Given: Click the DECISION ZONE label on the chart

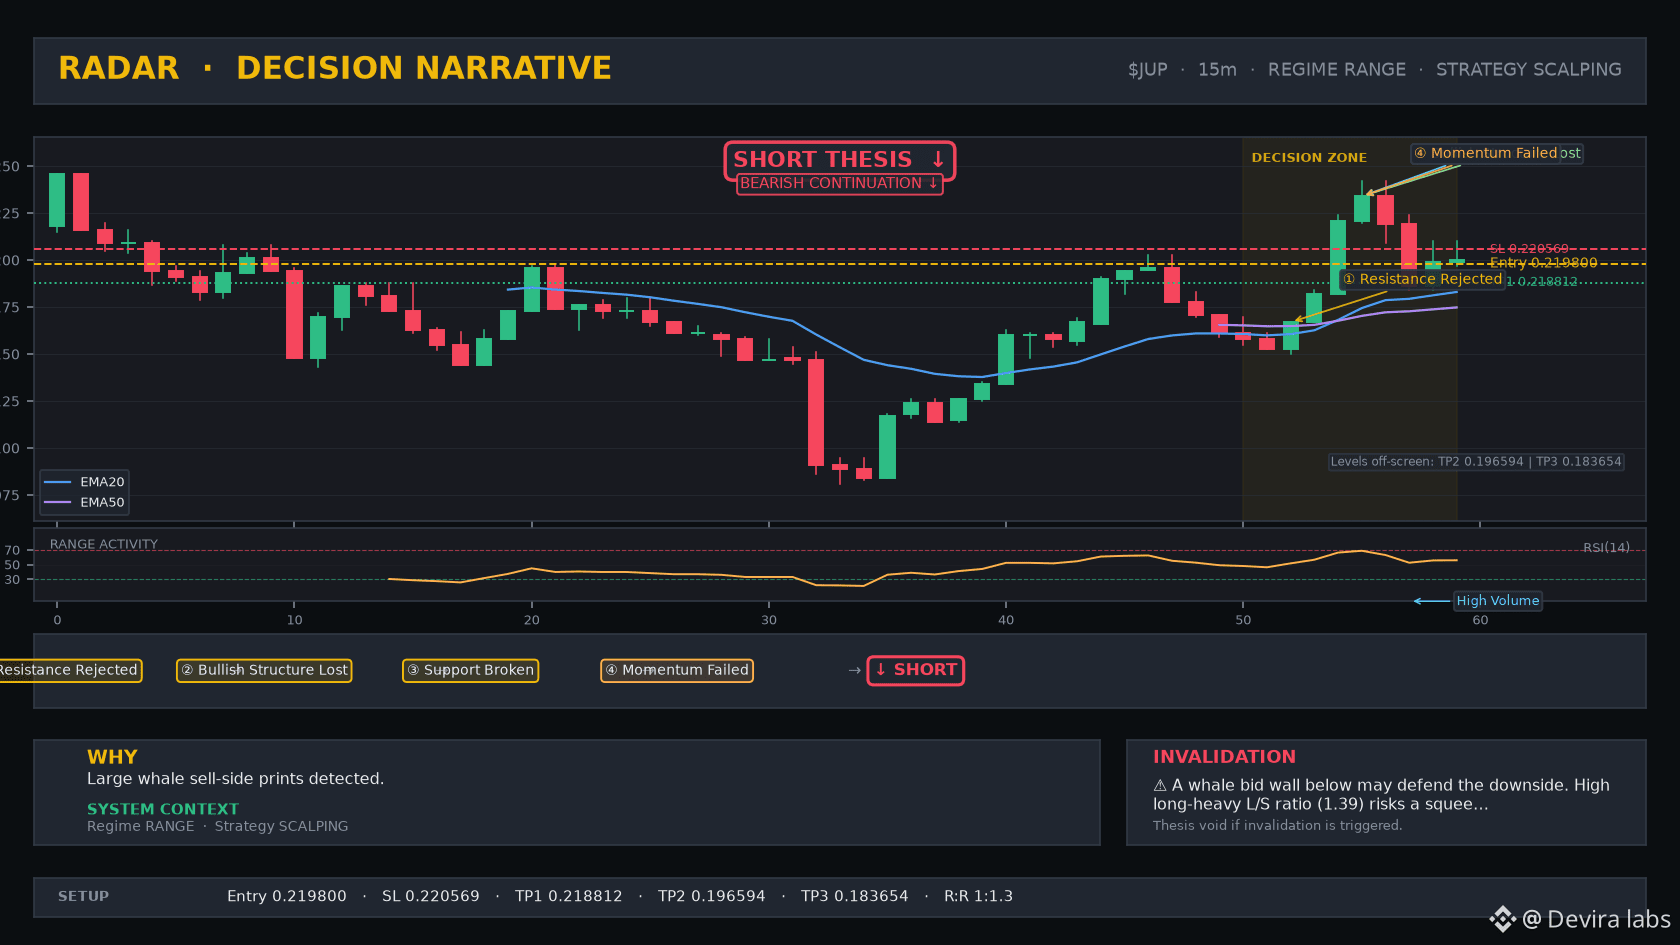Looking at the screenshot, I should pyautogui.click(x=1309, y=158).
